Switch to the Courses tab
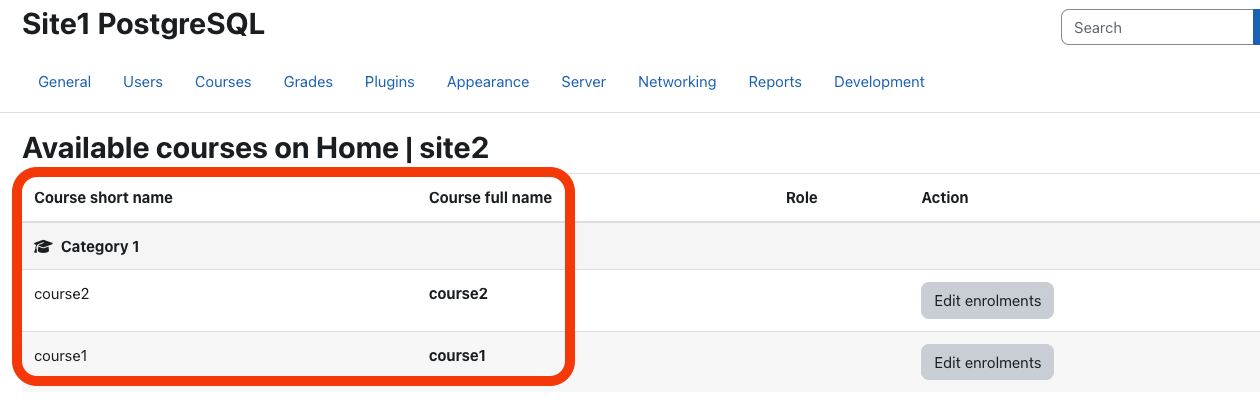 [223, 82]
